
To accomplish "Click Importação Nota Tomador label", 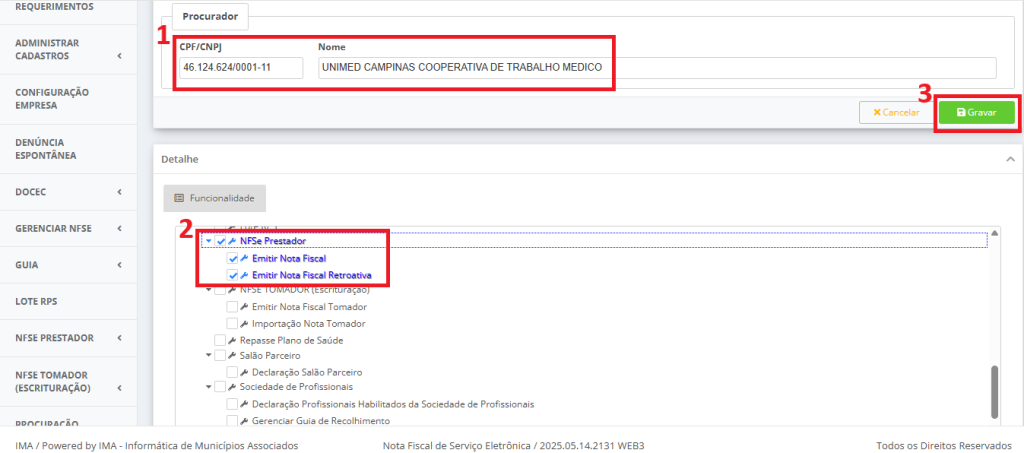I will [x=308, y=324].
